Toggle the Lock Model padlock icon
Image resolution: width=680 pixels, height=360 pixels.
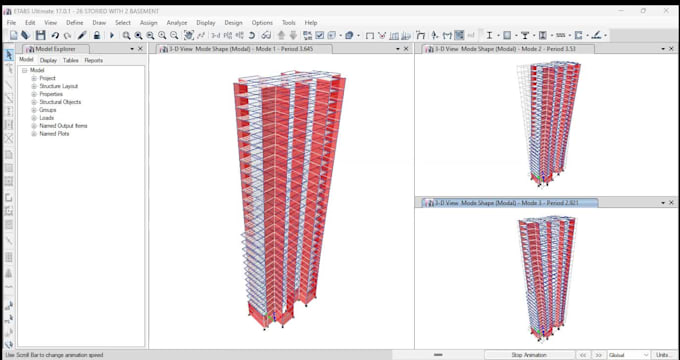97,36
